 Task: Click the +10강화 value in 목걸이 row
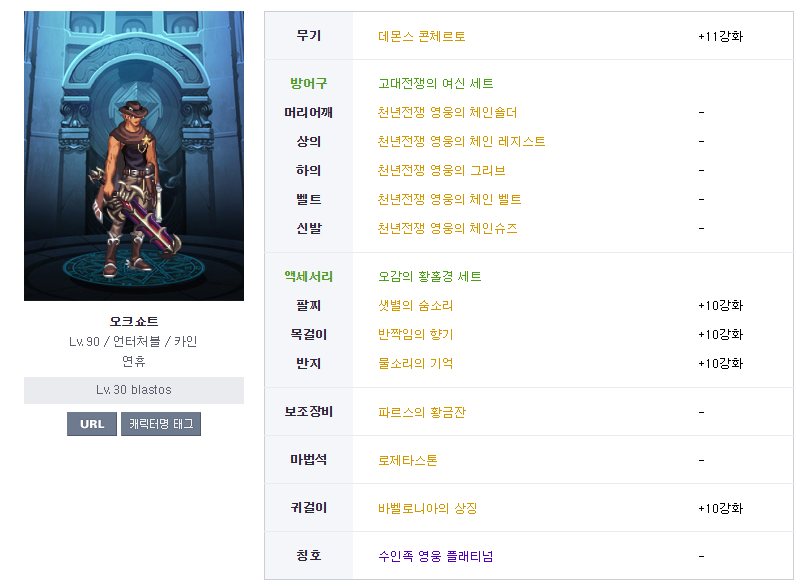[x=720, y=334]
